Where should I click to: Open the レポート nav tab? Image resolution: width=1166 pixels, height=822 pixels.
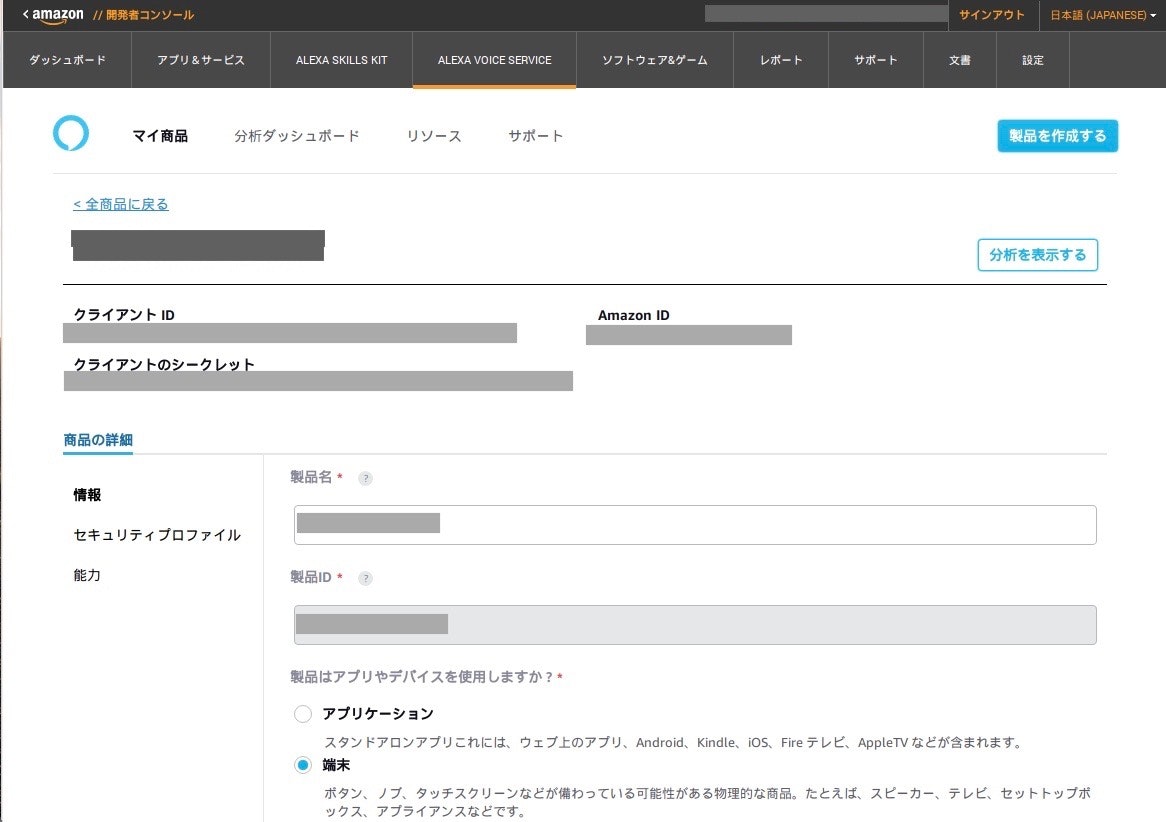[781, 60]
